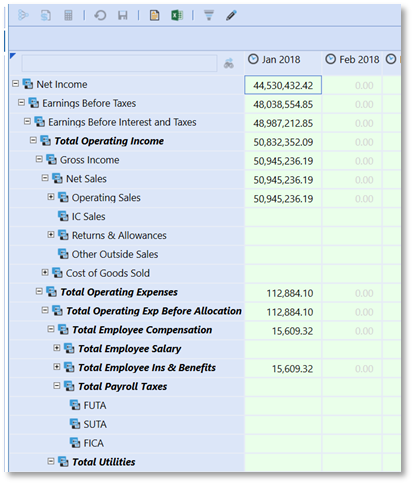Select the FICA account row
413x484 pixels.
127,443
